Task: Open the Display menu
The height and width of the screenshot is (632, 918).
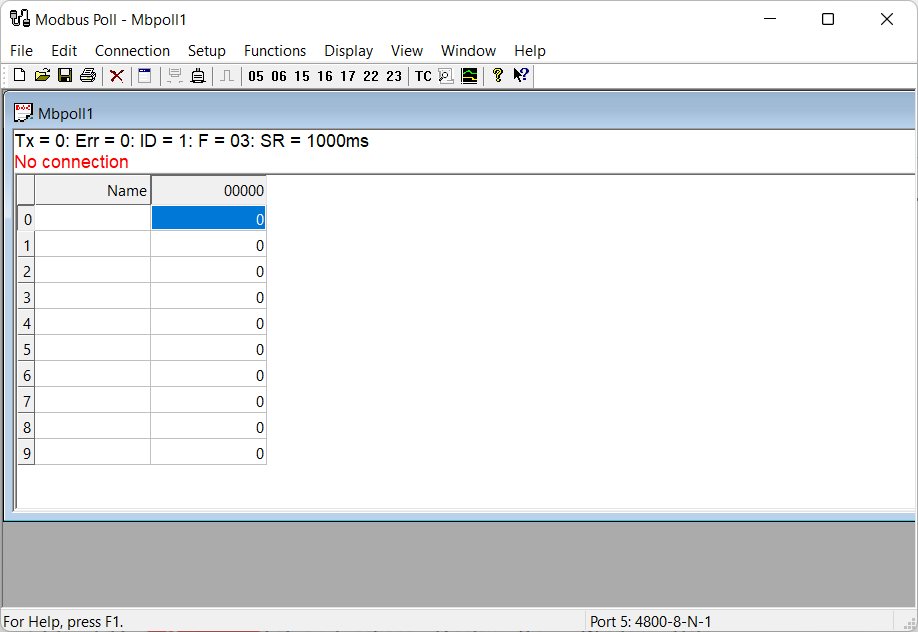Action: (348, 51)
